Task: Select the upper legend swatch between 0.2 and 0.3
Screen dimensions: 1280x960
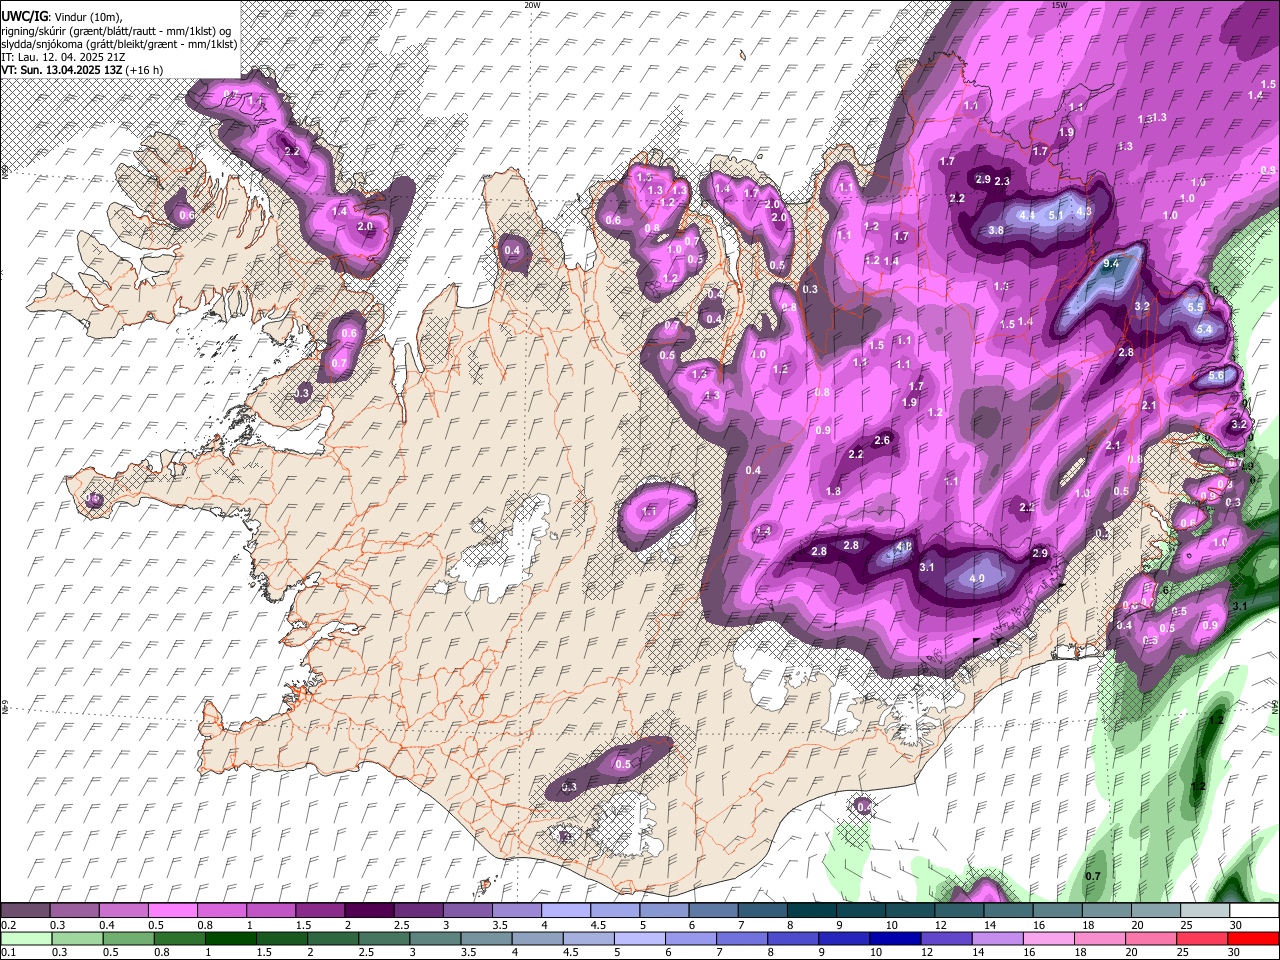Action: tap(26, 911)
